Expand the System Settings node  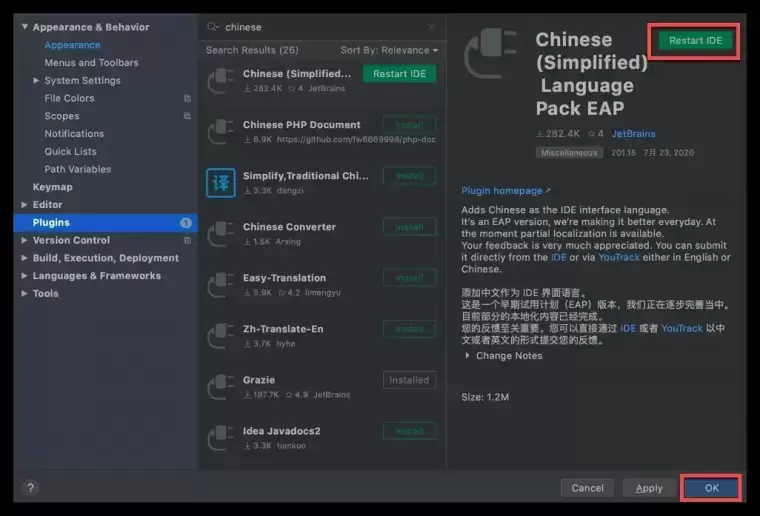36,80
